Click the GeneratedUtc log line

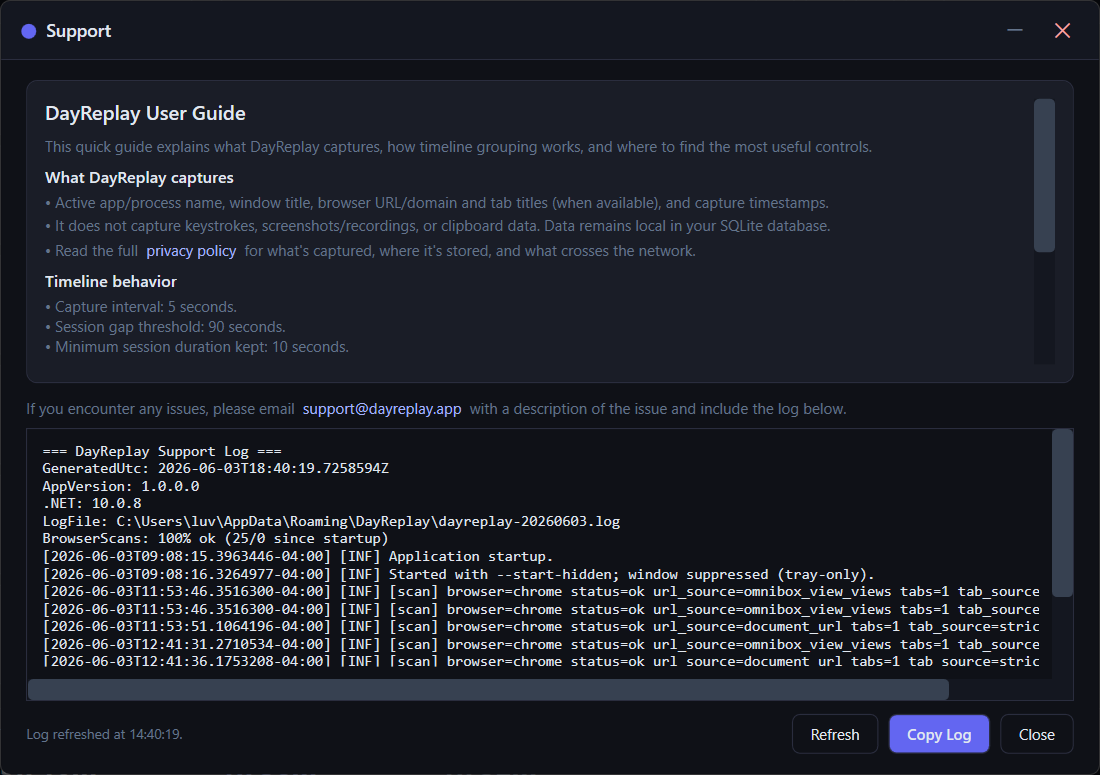(215, 469)
